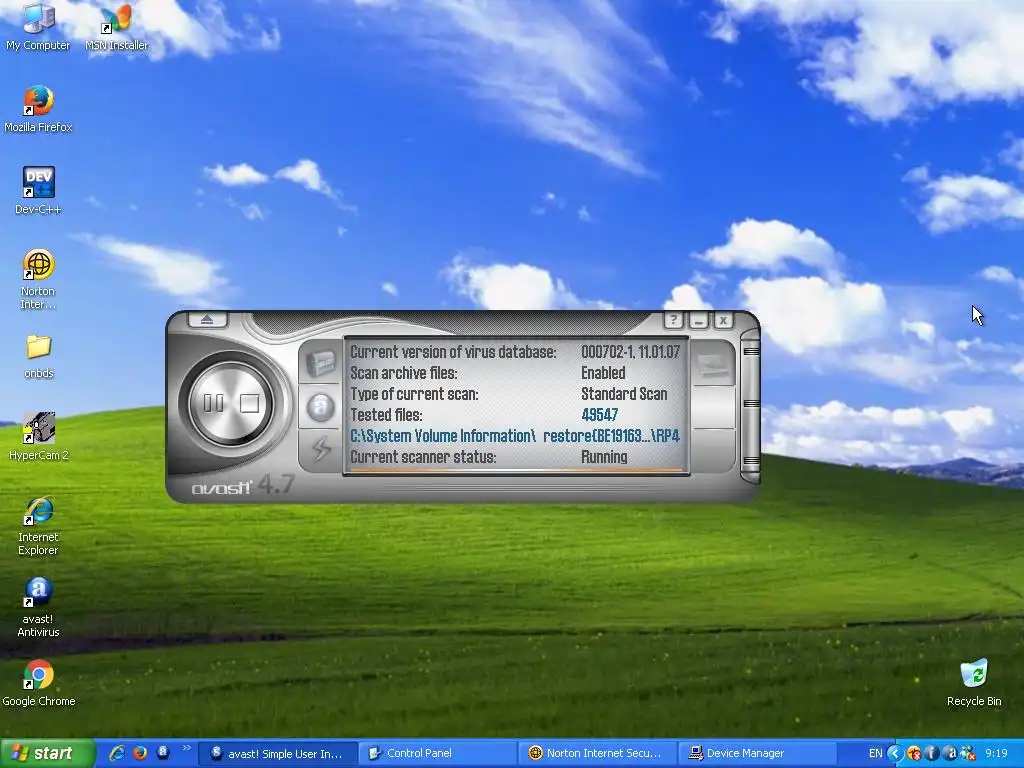Viewport: 1024px width, 768px height.
Task: Click the blue 'i' ball tray icon
Action: click(x=932, y=754)
